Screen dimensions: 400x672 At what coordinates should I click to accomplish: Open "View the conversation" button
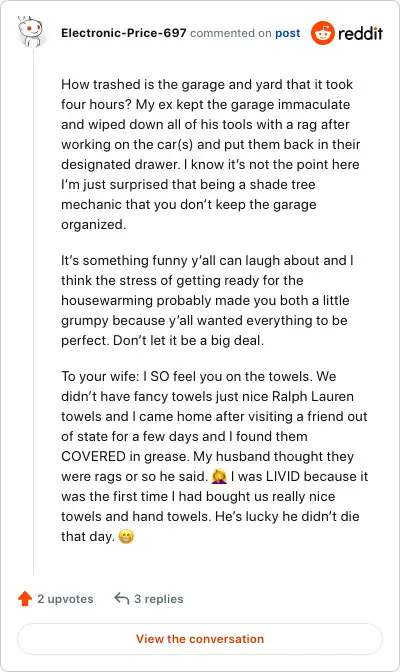(x=200, y=639)
